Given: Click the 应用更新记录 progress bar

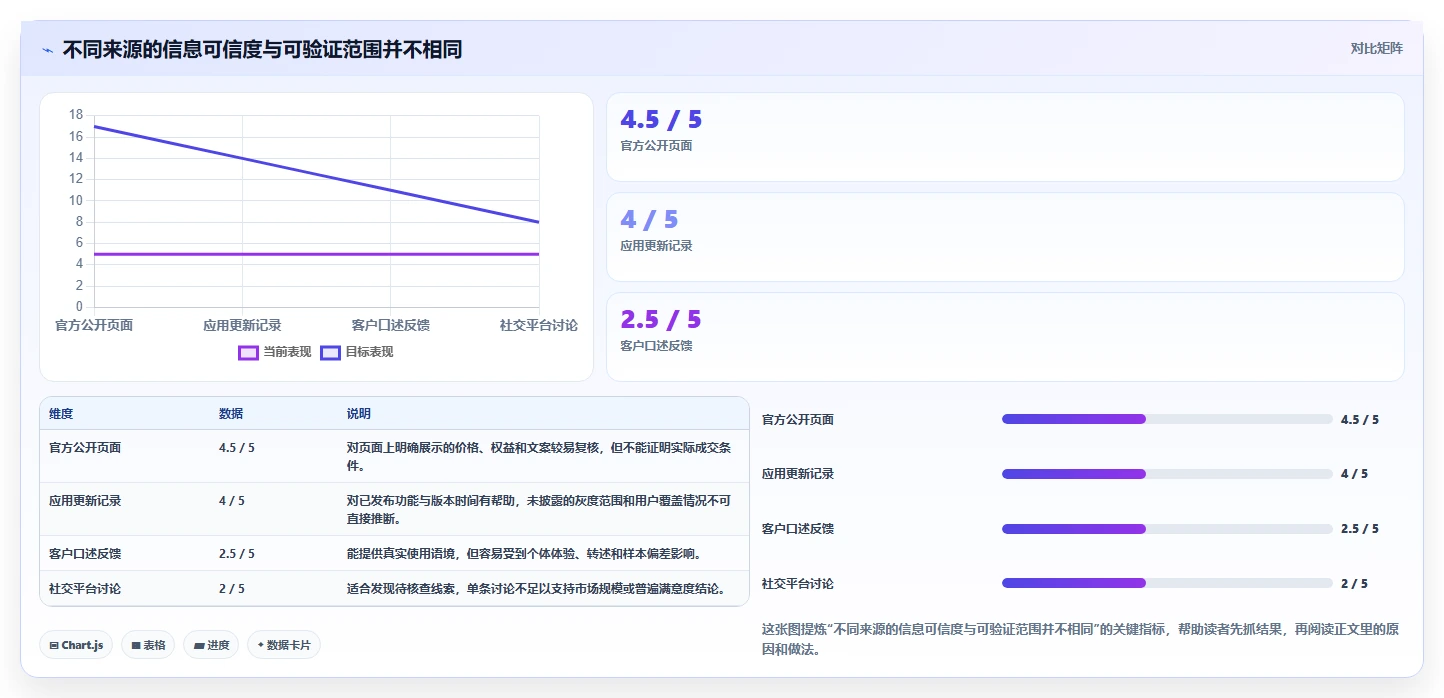Looking at the screenshot, I should (x=1167, y=474).
